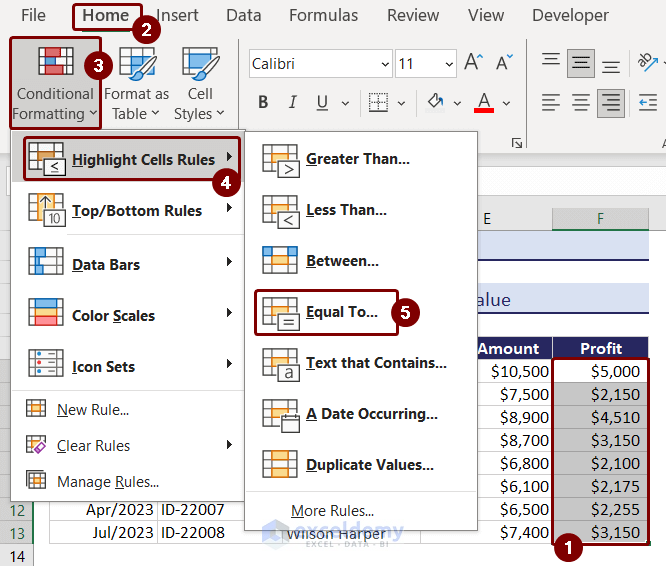666x566 pixels.
Task: Click the Less Than rule icon
Action: 280,211
